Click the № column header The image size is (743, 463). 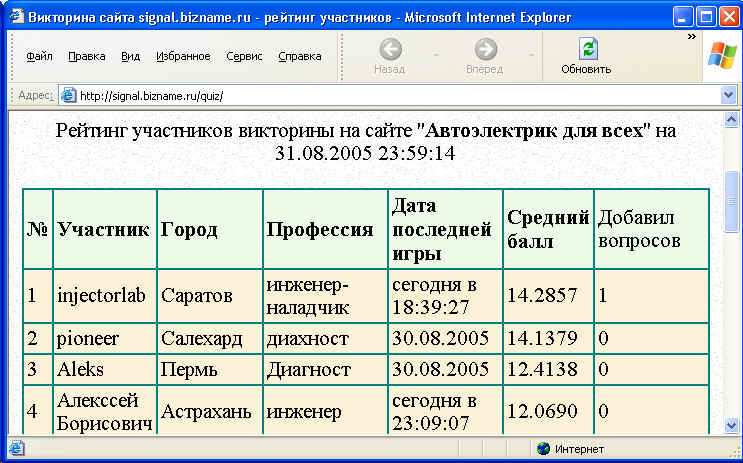point(38,229)
